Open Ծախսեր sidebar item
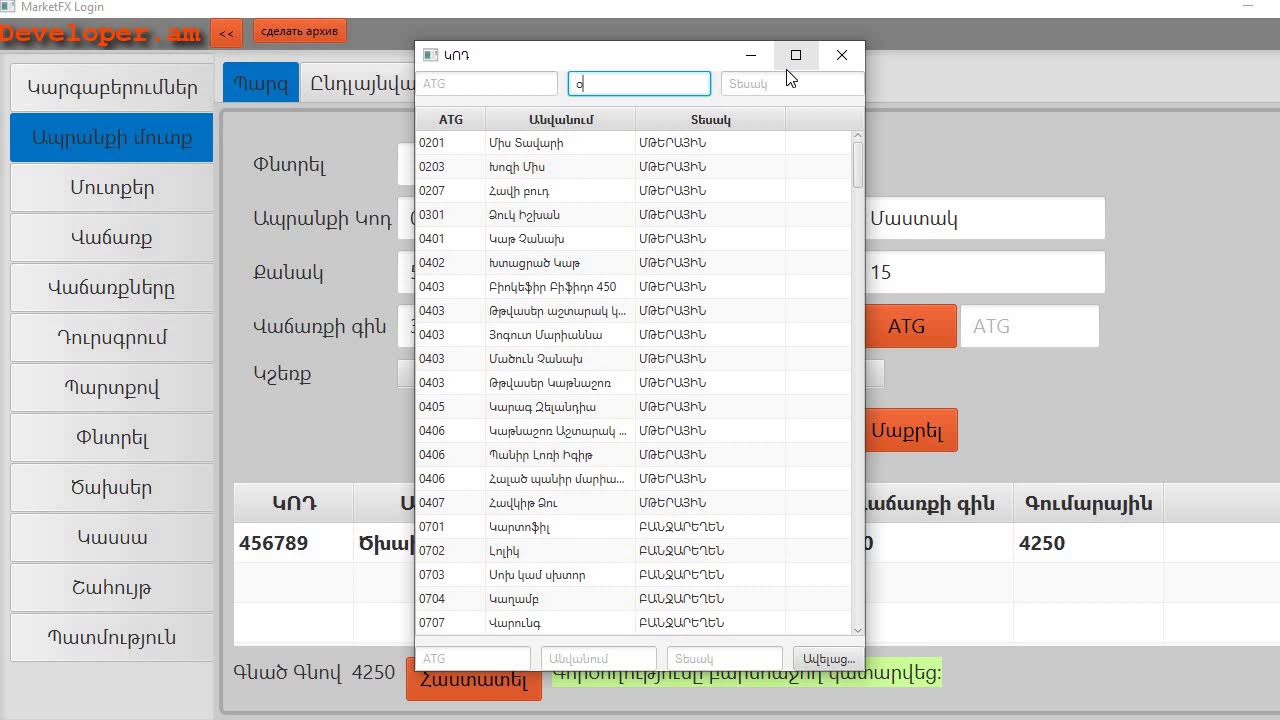This screenshot has width=1280, height=720. click(x=112, y=487)
